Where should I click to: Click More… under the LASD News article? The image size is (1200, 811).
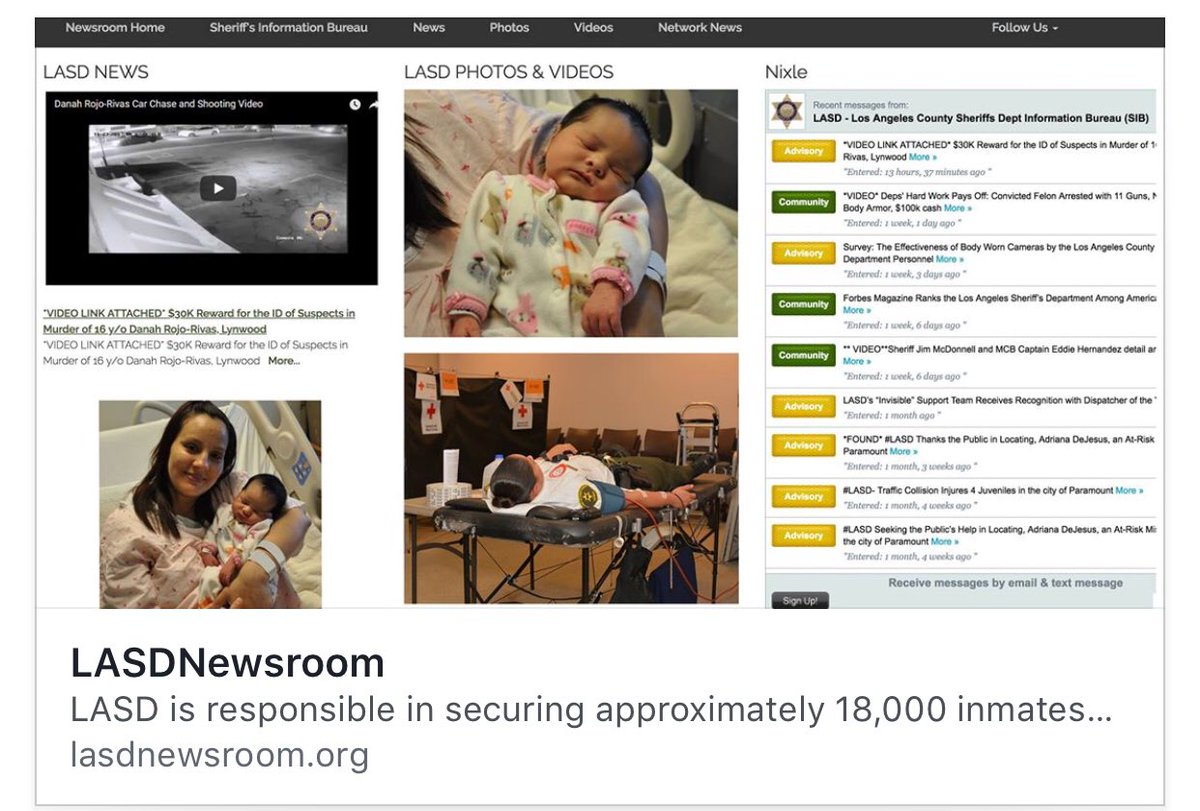[x=284, y=361]
